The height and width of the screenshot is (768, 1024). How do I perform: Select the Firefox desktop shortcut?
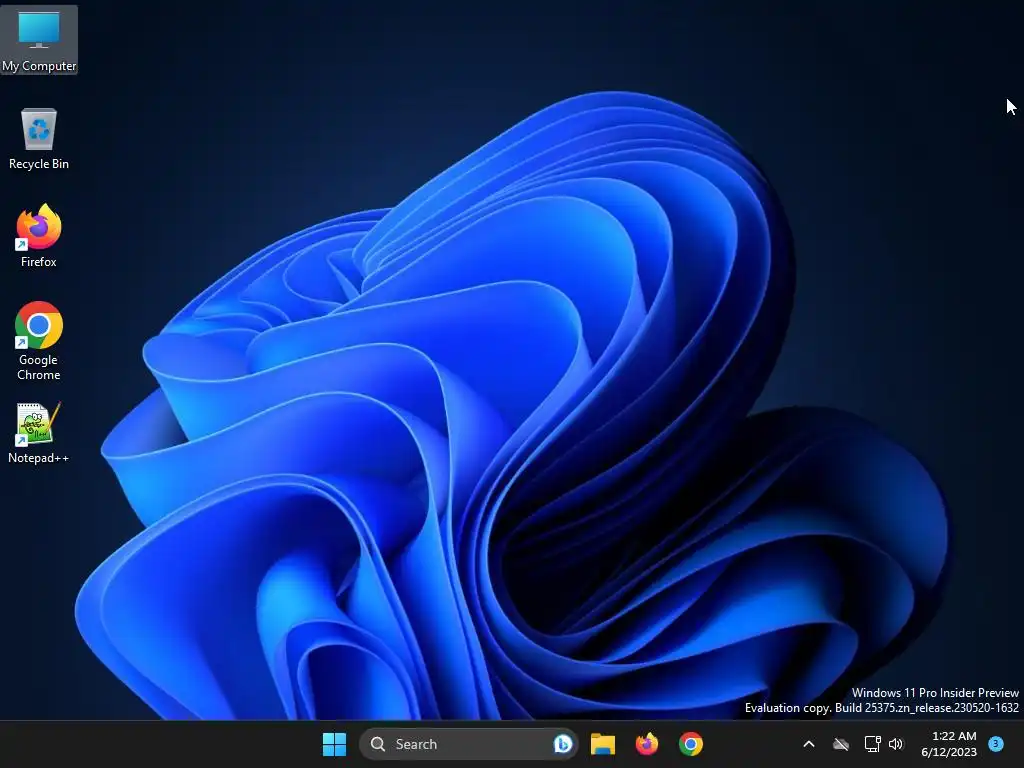[39, 236]
